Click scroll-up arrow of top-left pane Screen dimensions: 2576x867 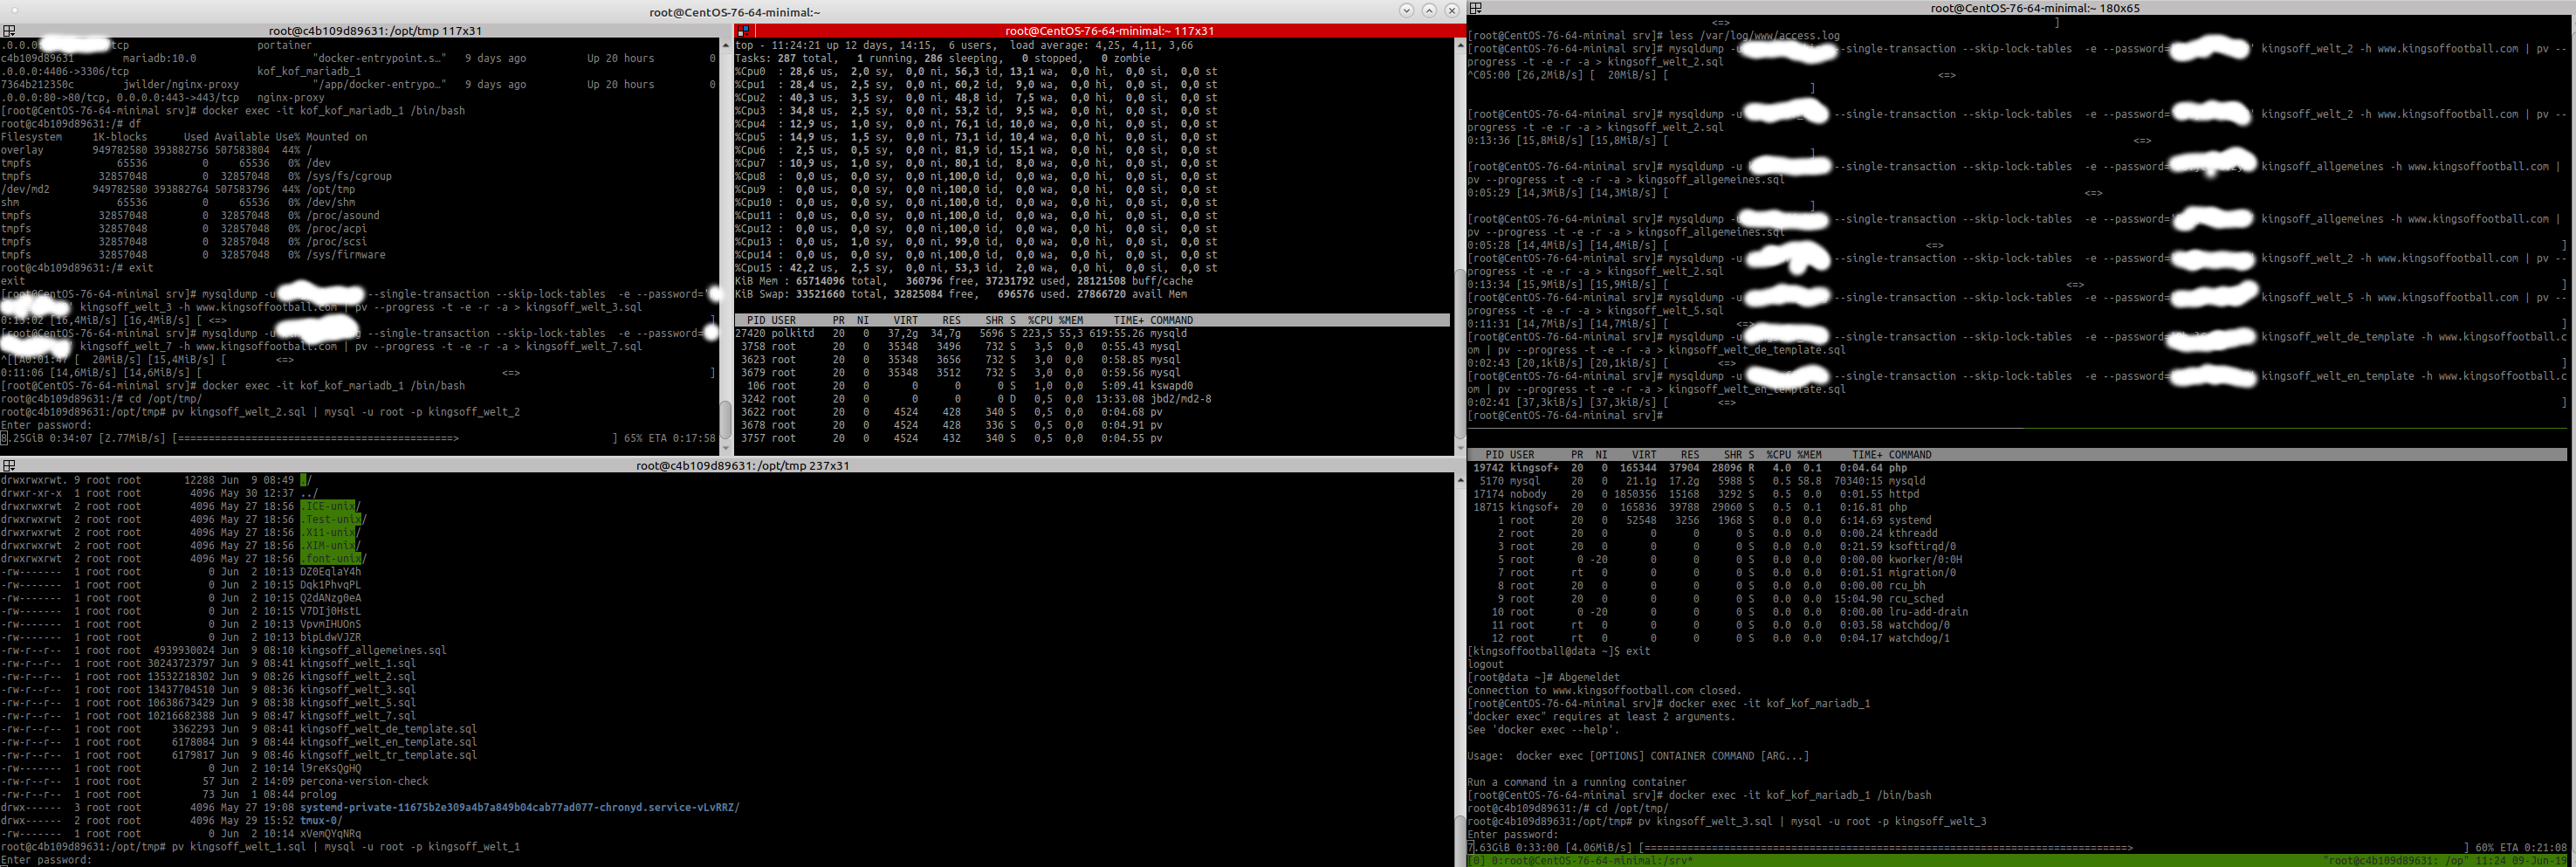coord(725,45)
